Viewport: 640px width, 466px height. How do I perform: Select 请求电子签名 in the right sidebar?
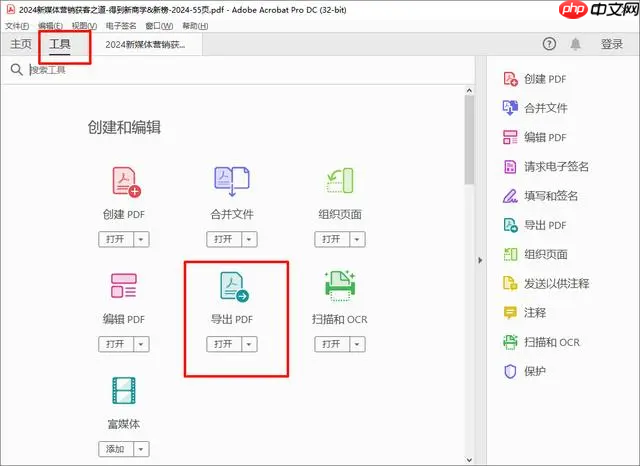(x=546, y=166)
